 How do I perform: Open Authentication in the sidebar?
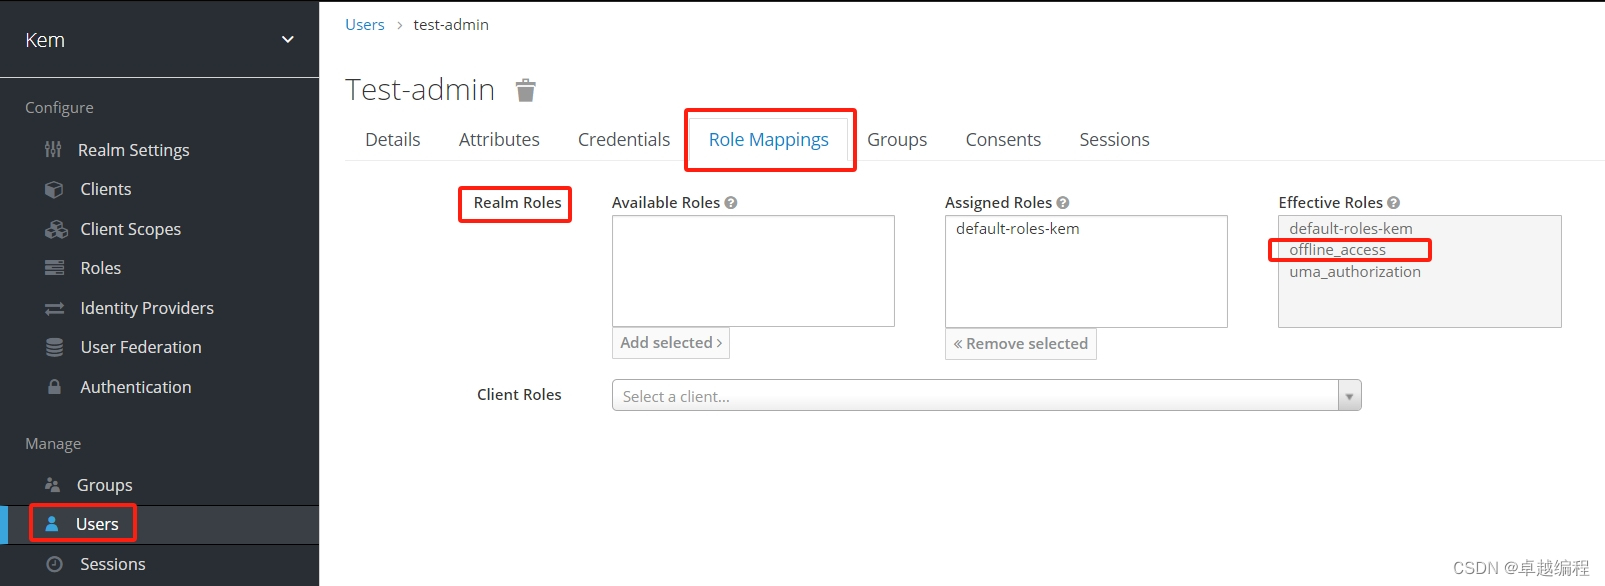136,387
